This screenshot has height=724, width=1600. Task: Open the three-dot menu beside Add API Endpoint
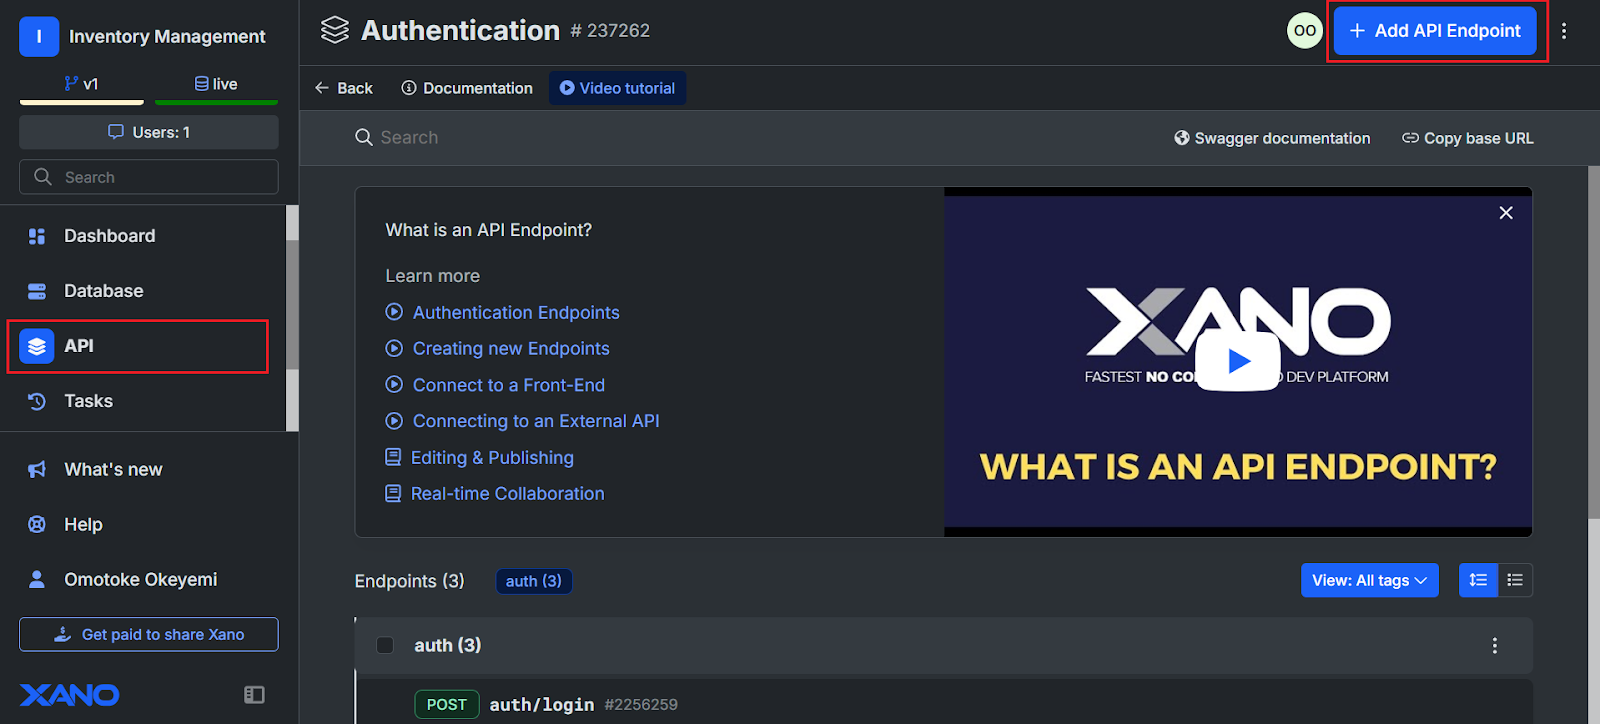(x=1564, y=31)
